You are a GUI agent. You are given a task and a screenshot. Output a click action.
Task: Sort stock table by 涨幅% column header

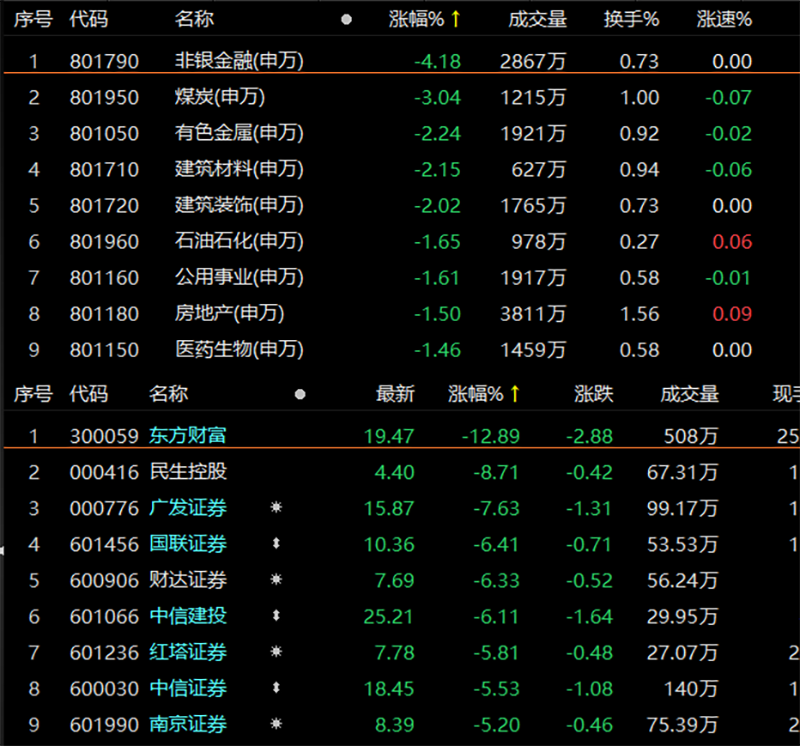(x=484, y=394)
